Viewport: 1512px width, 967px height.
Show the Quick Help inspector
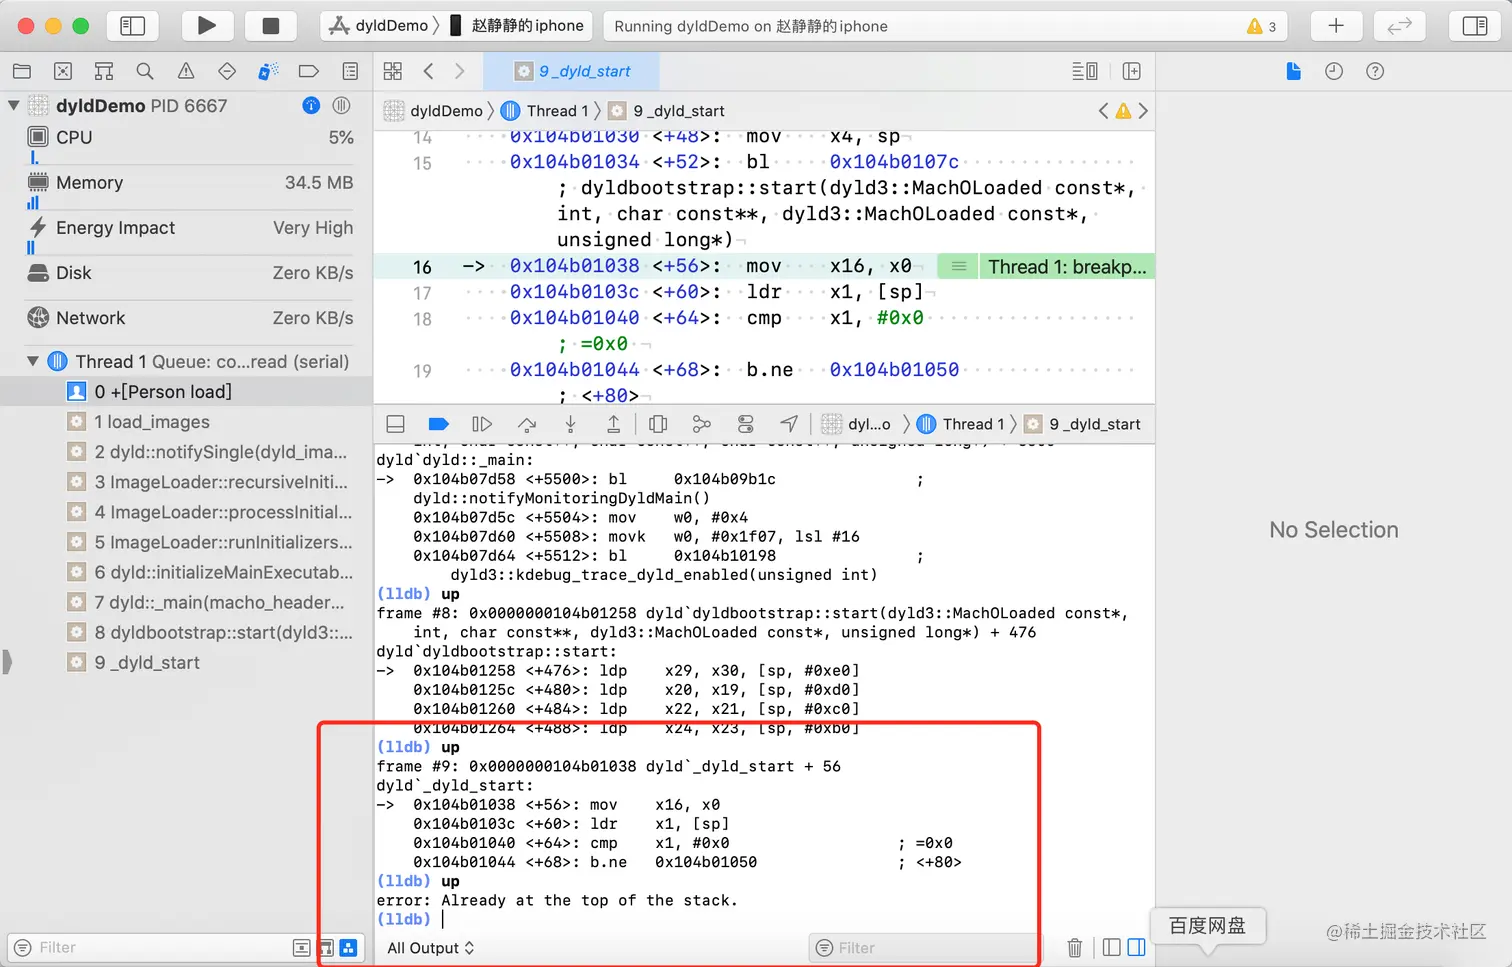click(x=1375, y=71)
